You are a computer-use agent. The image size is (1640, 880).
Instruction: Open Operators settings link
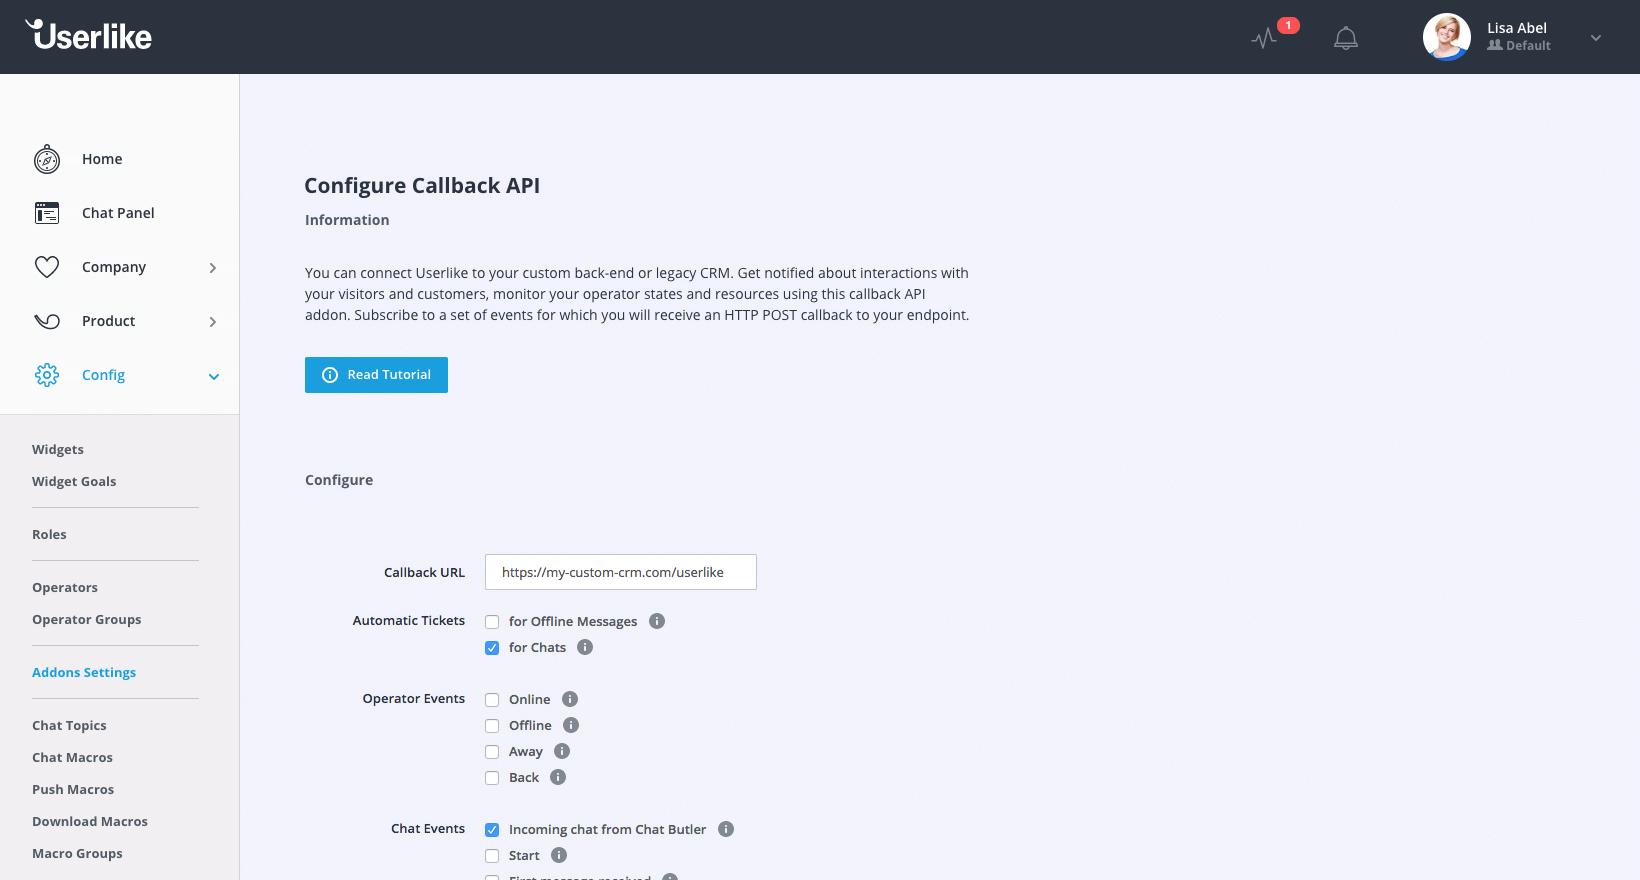pyautogui.click(x=65, y=588)
